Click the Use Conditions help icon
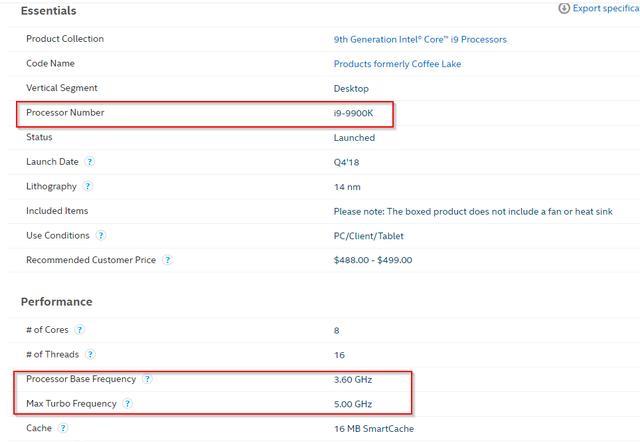The width and height of the screenshot is (640, 442). 100,235
